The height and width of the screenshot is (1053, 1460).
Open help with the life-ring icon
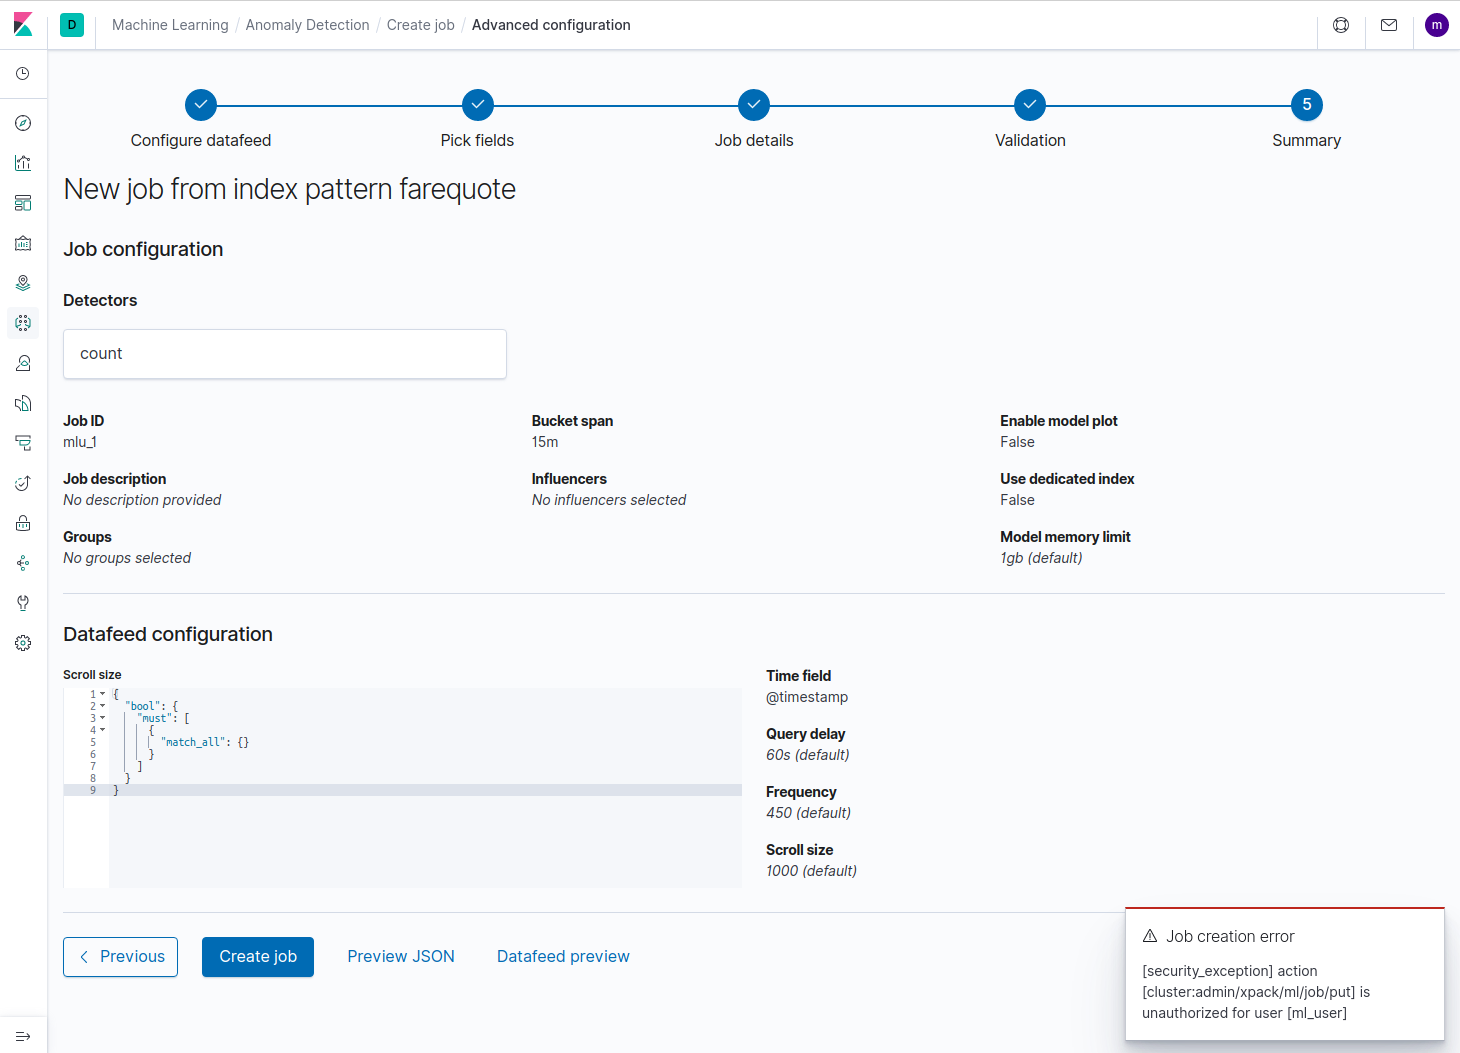pyautogui.click(x=1340, y=25)
